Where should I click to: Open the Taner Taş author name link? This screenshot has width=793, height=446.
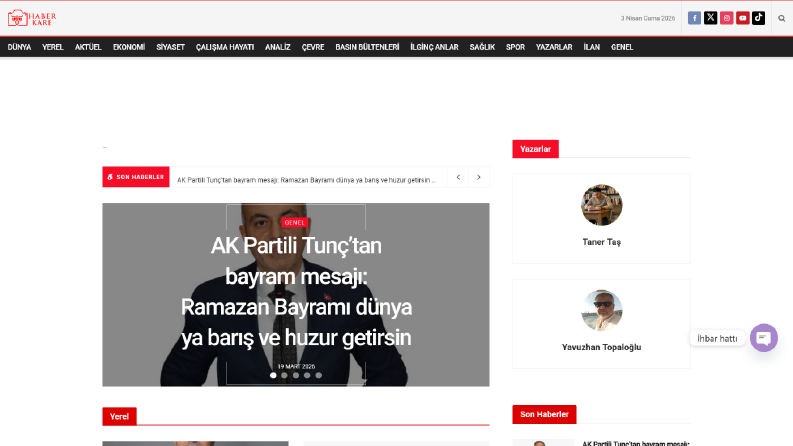(x=601, y=242)
